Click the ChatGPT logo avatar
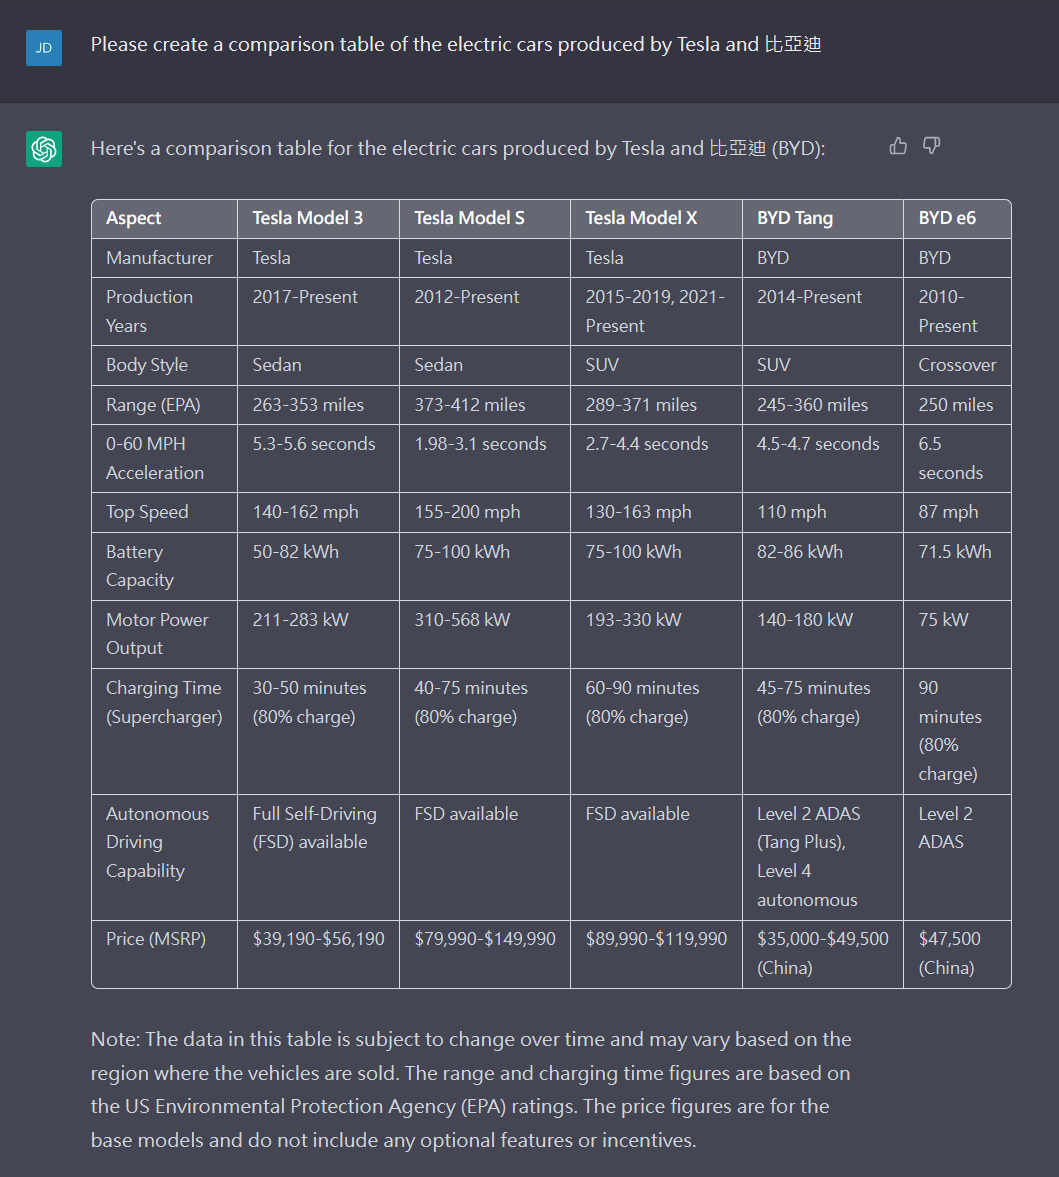Viewport: 1059px width, 1177px height. (x=44, y=149)
